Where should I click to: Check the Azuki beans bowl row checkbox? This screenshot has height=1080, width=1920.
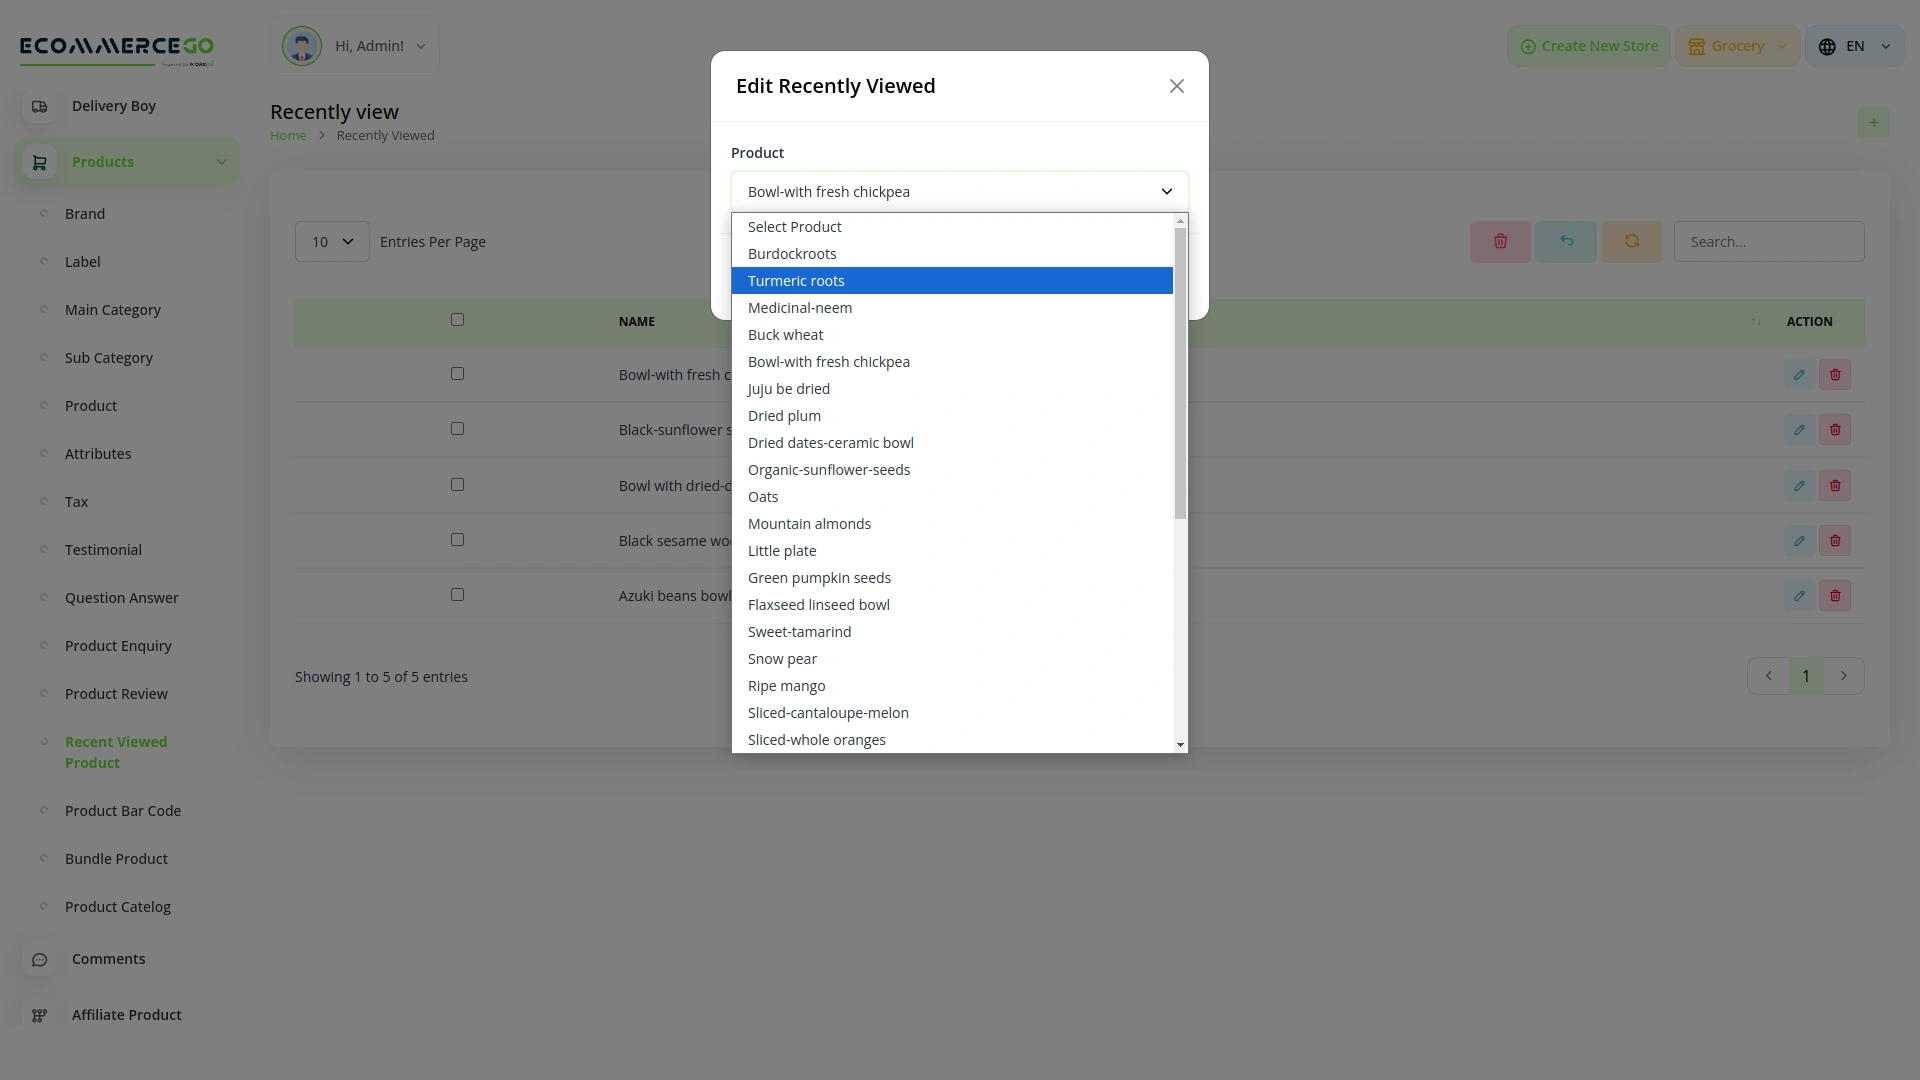458,594
